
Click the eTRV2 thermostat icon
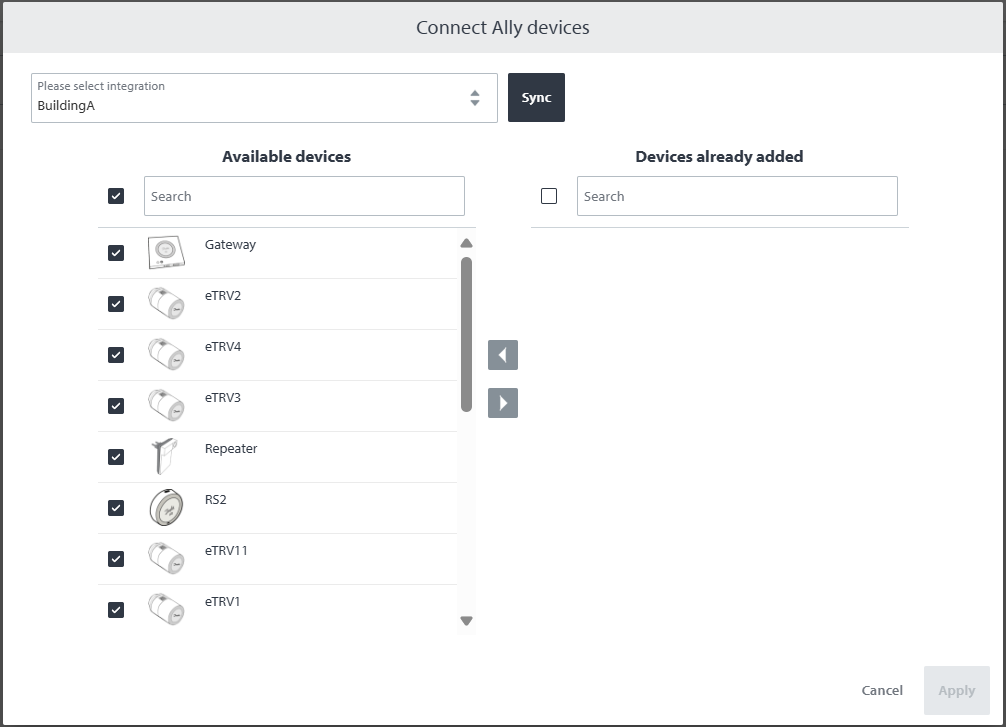pyautogui.click(x=166, y=304)
